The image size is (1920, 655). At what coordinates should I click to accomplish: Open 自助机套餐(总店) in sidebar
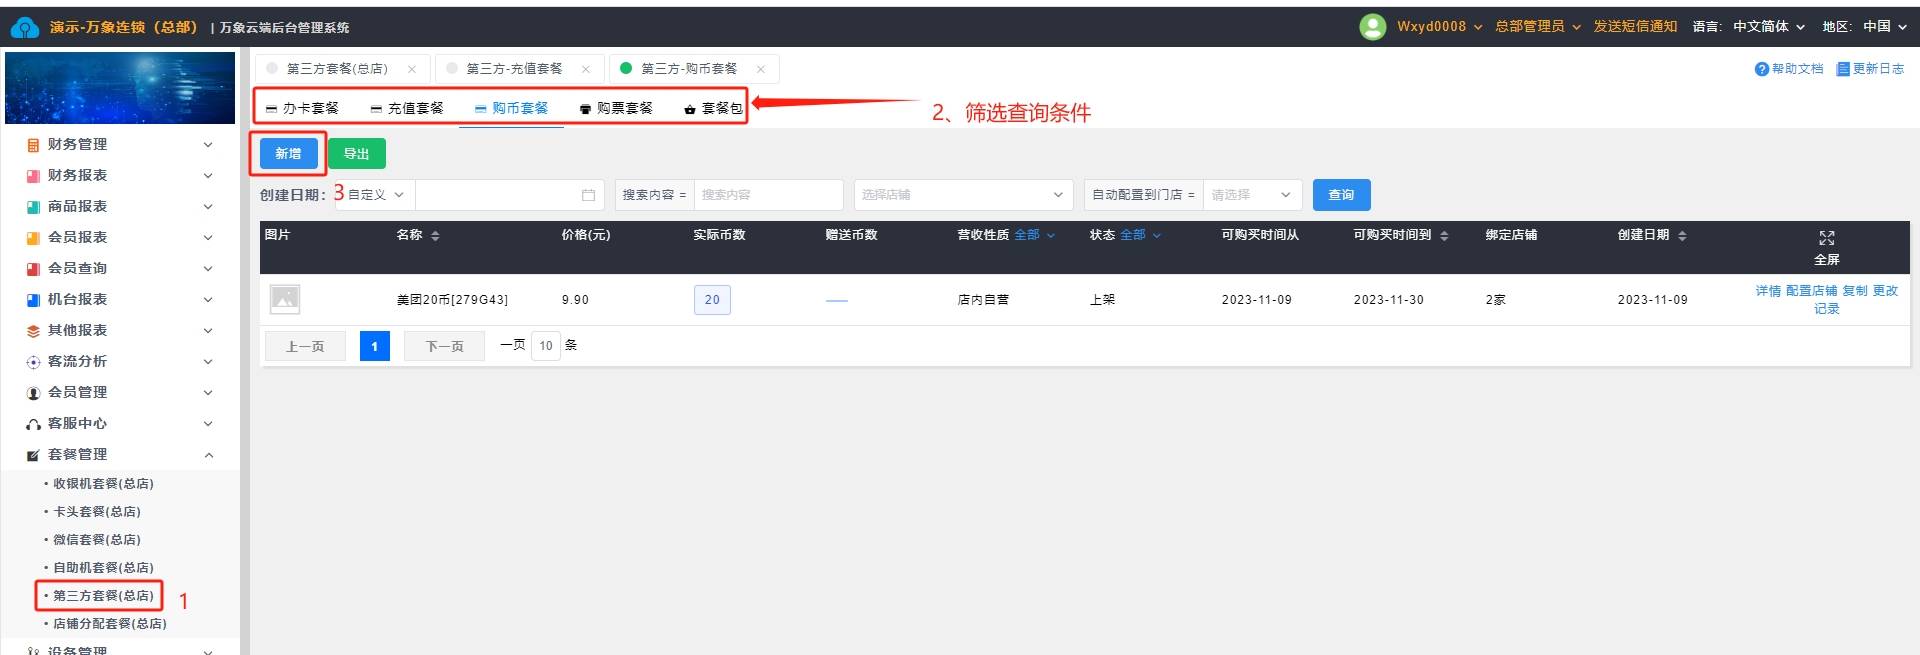pos(103,568)
